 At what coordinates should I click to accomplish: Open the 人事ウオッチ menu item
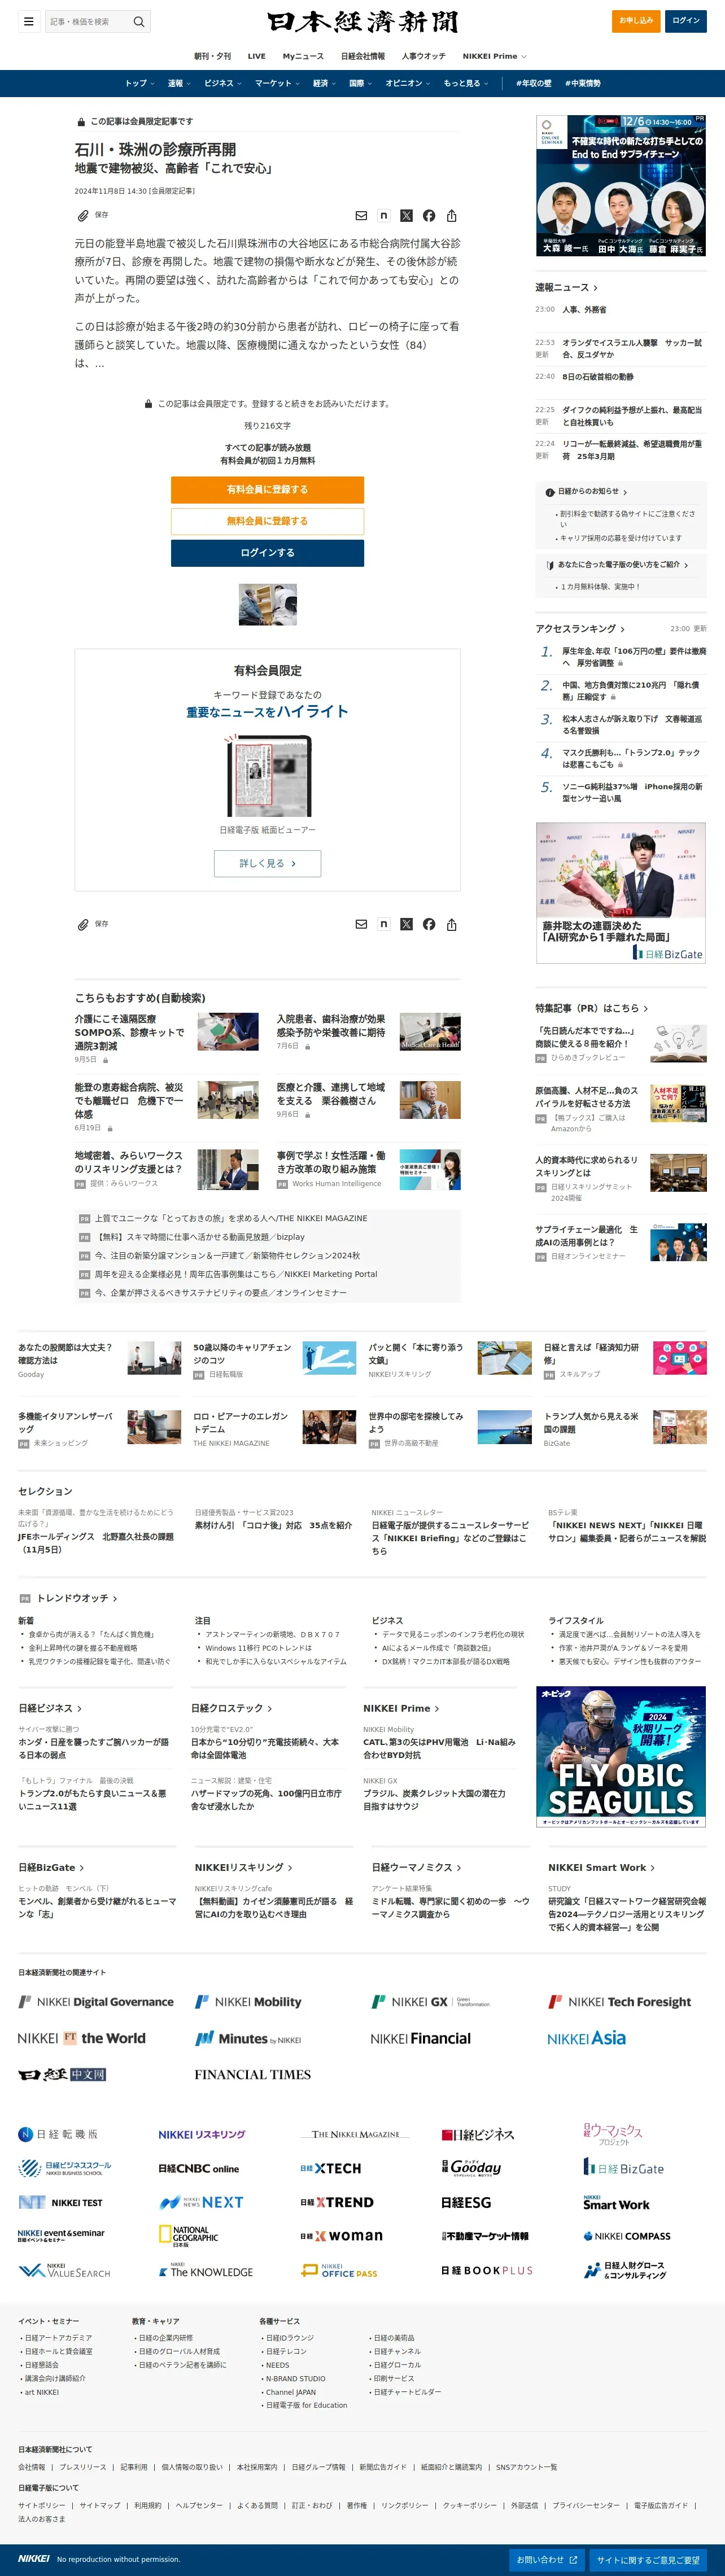(x=424, y=56)
